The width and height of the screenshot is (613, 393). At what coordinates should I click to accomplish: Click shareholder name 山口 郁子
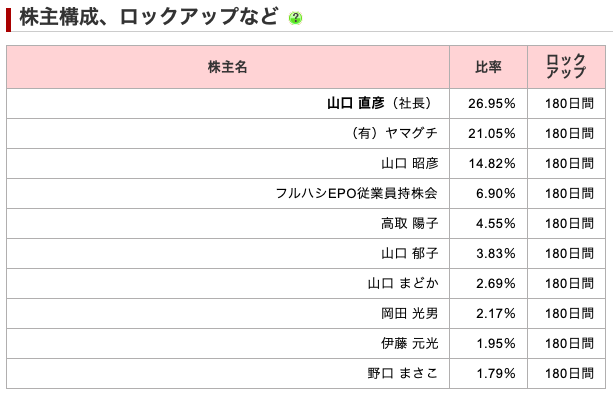[x=410, y=253]
